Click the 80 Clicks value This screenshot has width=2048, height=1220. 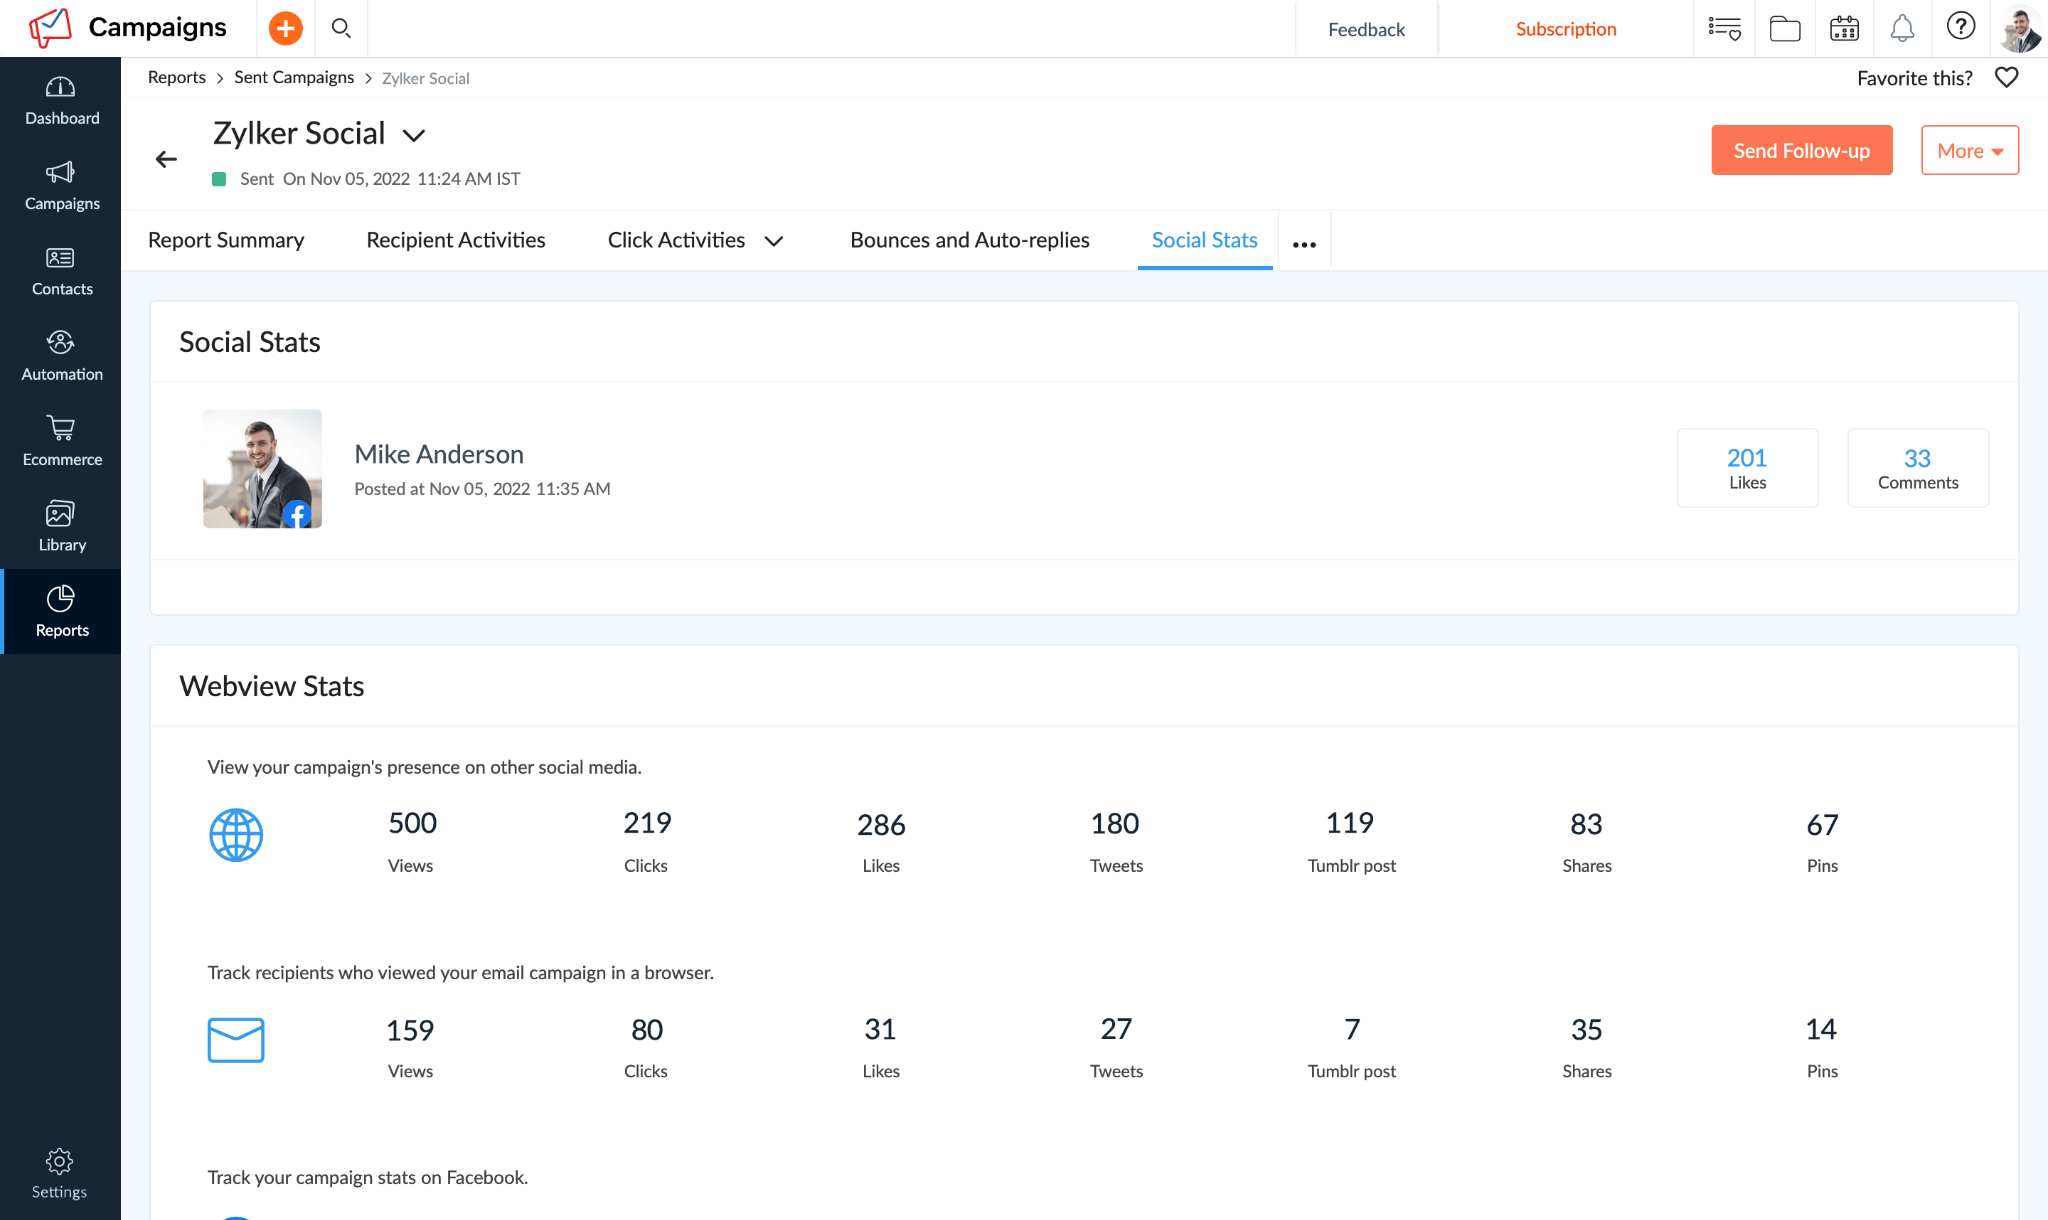[x=647, y=1029]
